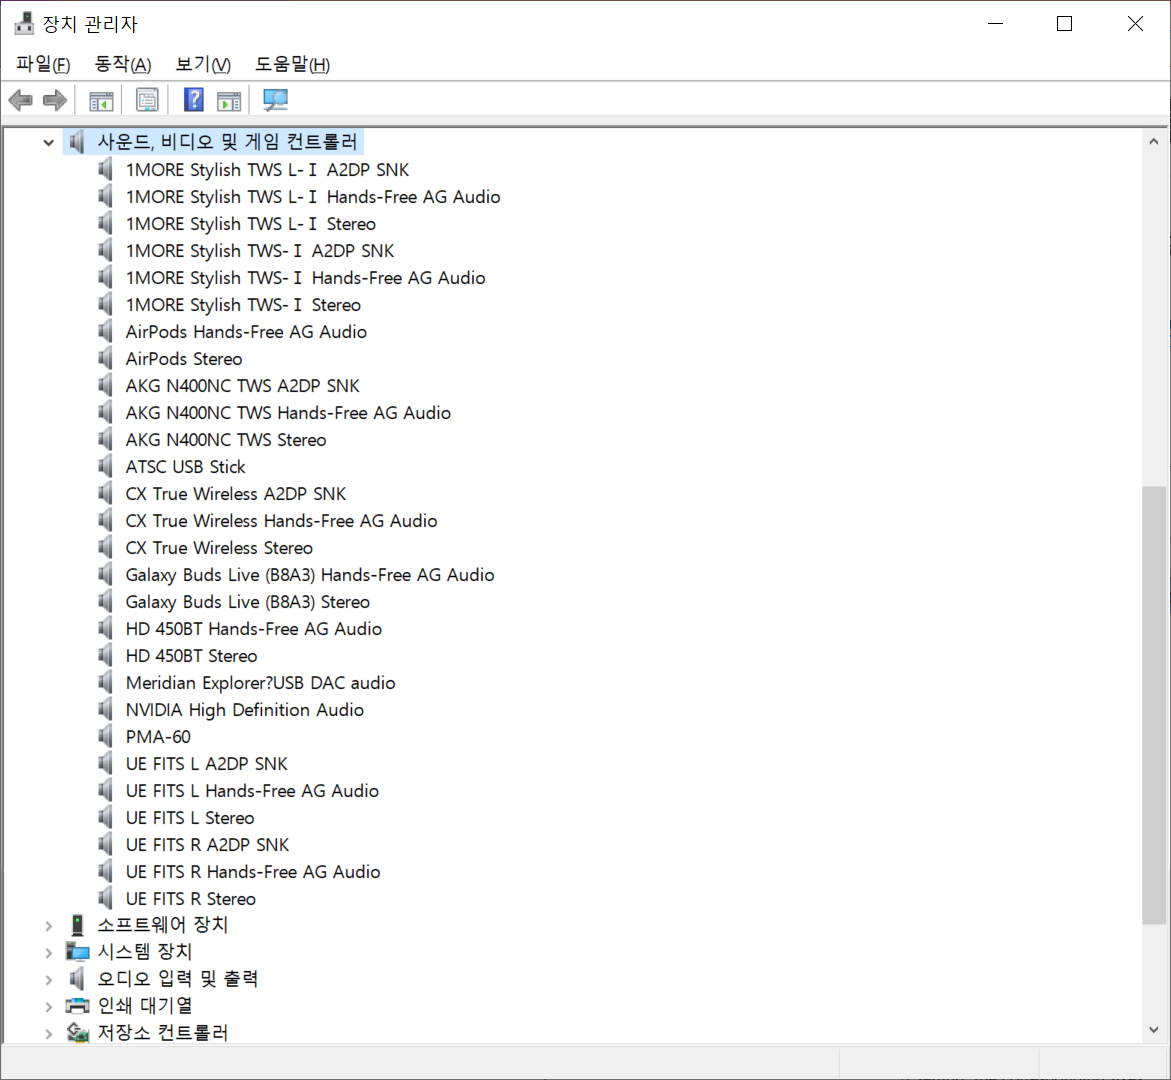
Task: Select Meridian Explorer?USB DAC audio
Action: tap(261, 683)
